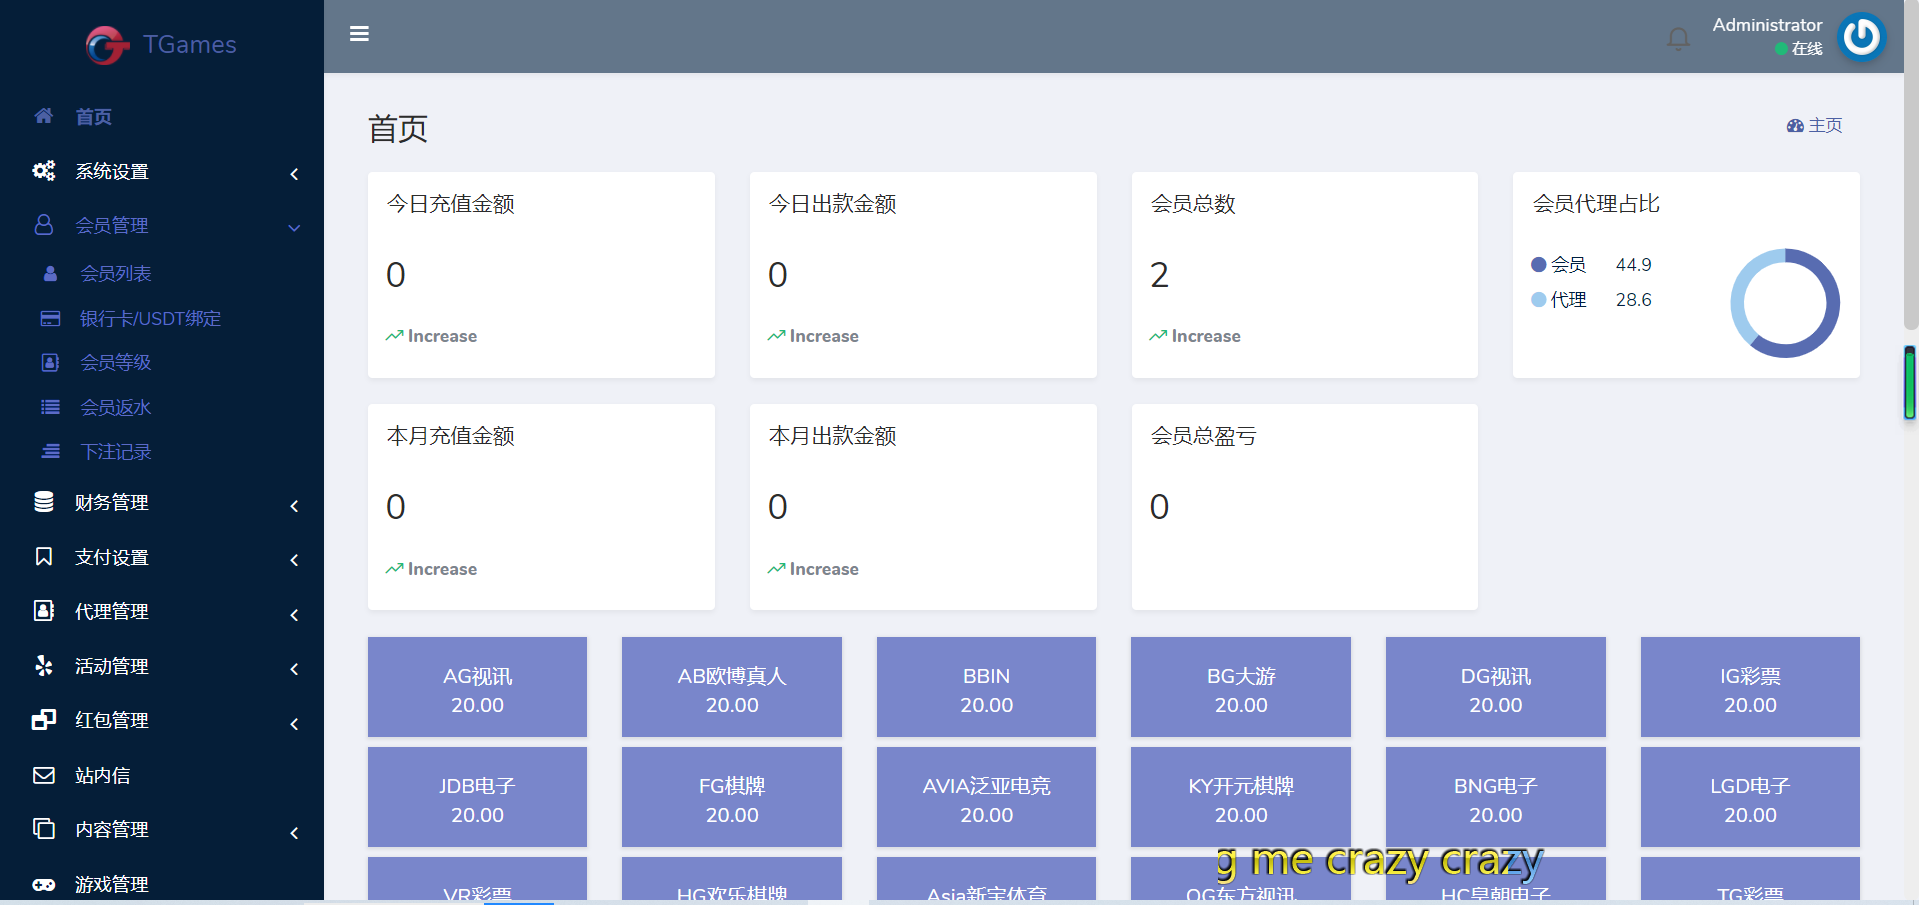Viewport: 1919px width, 905px height.
Task: Click the JDB电子 balance tile
Action: point(477,797)
